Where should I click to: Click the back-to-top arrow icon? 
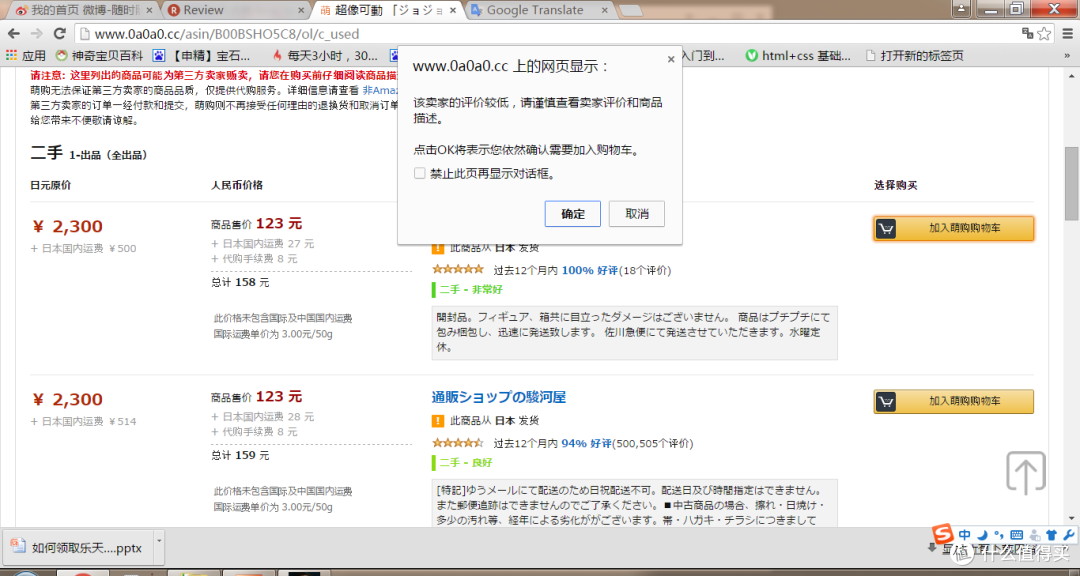tap(1026, 473)
